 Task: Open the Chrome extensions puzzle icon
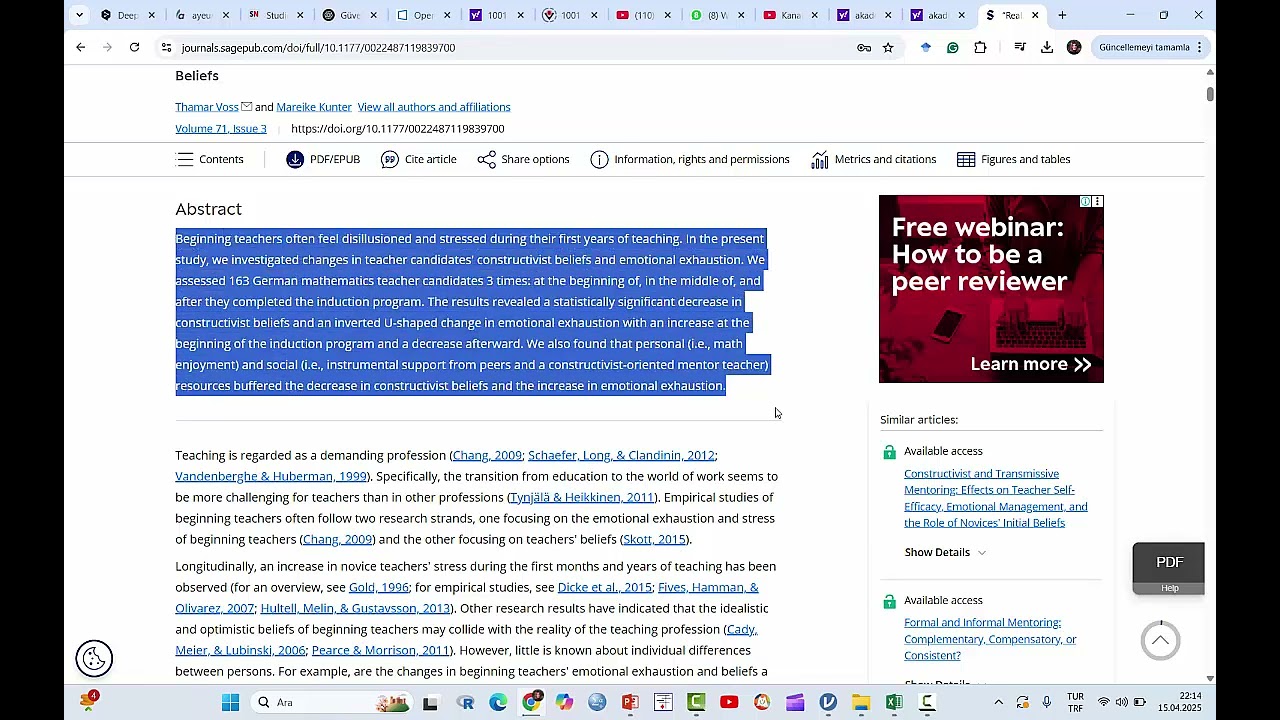(980, 47)
